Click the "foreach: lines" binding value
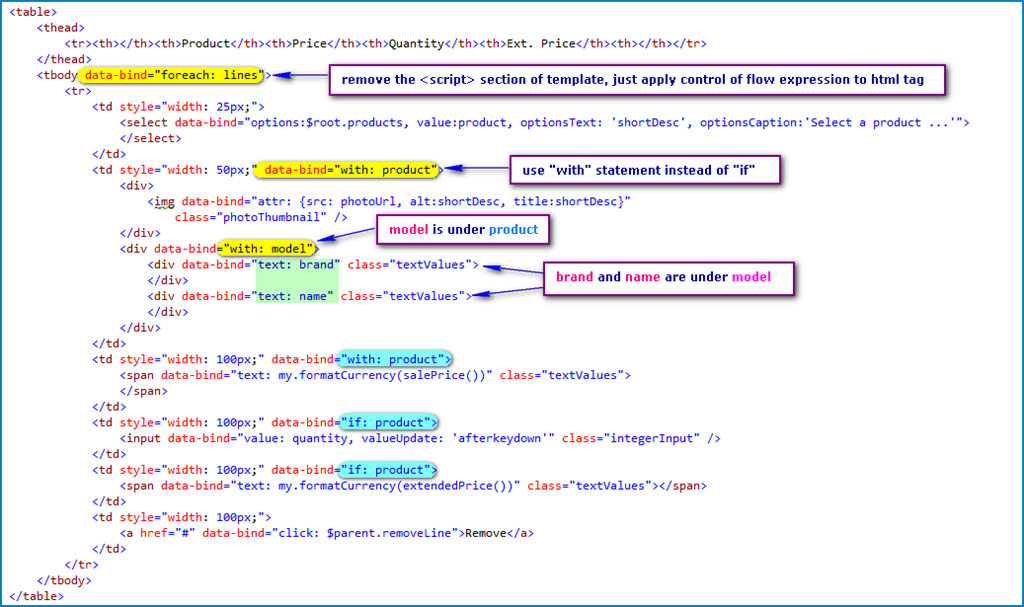The height and width of the screenshot is (607, 1024). pos(209,75)
